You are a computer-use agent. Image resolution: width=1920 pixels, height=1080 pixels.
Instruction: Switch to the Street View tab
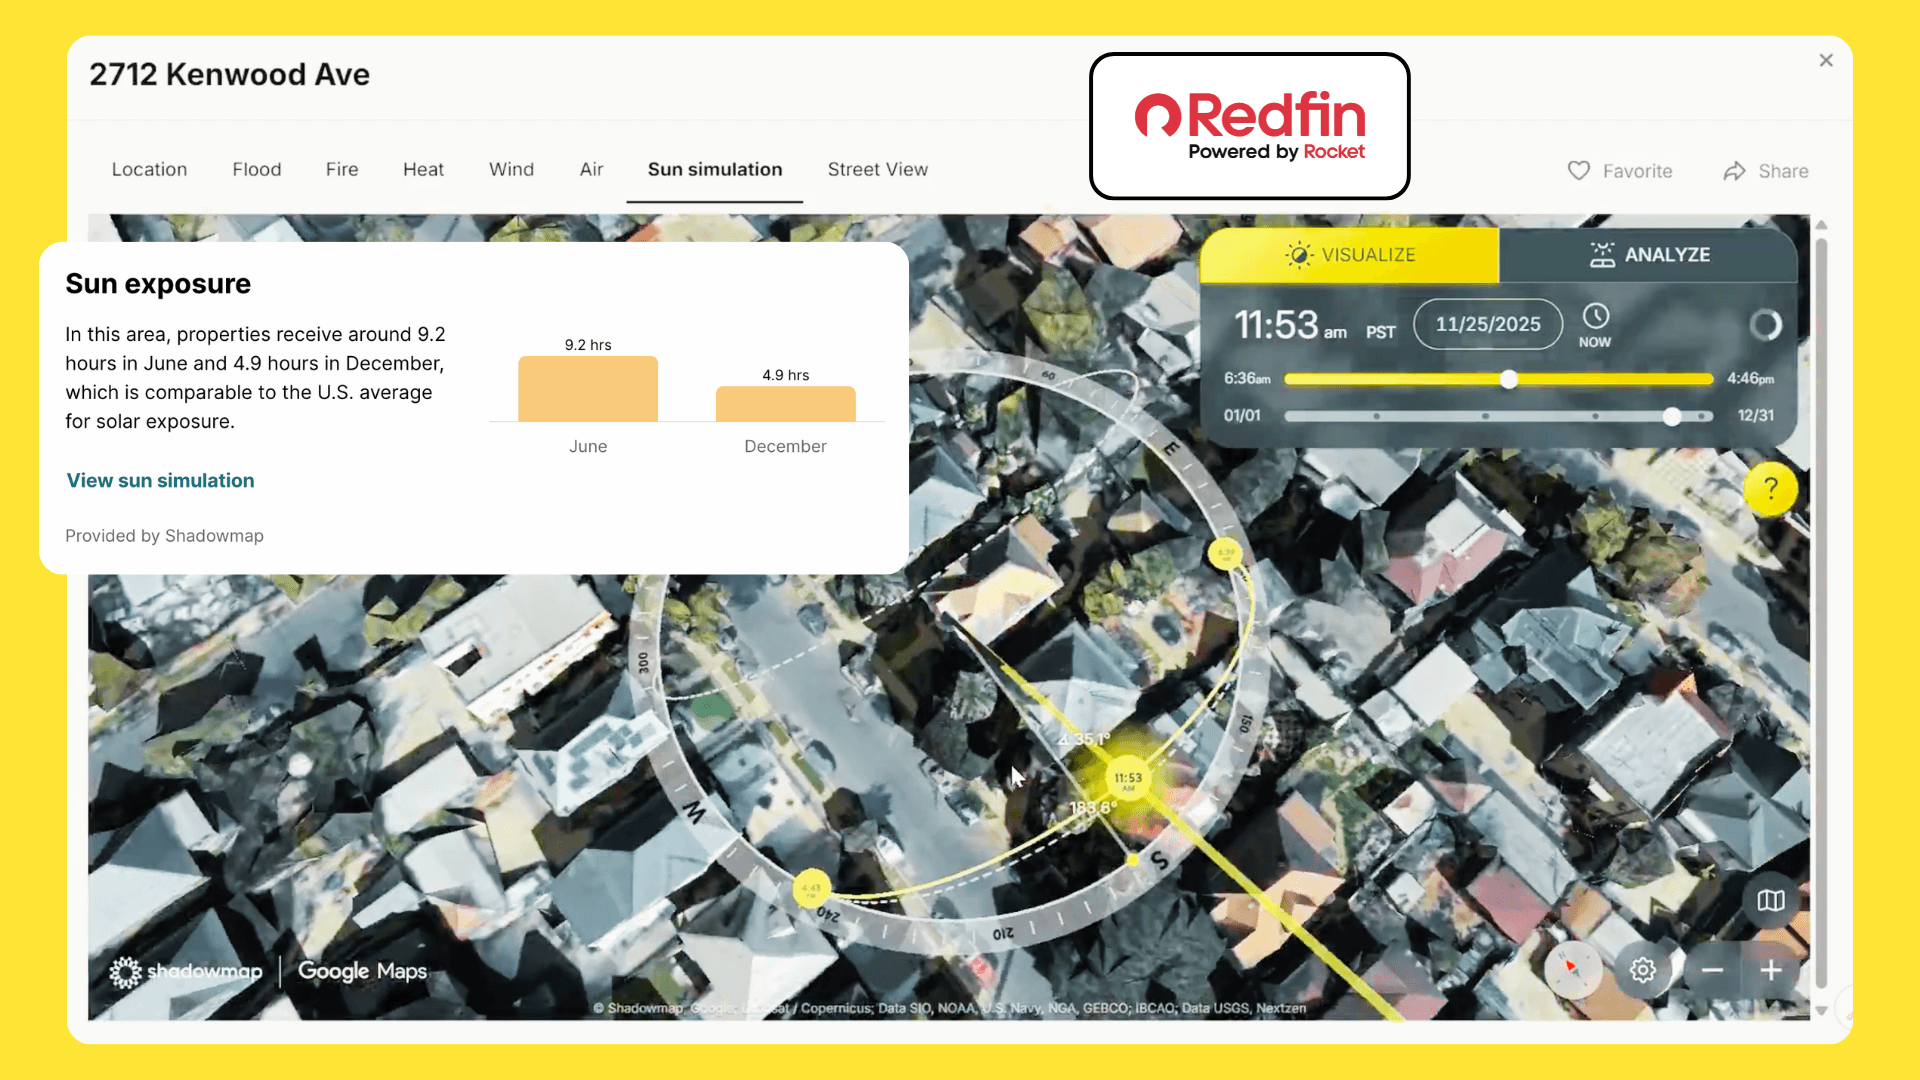click(x=877, y=169)
